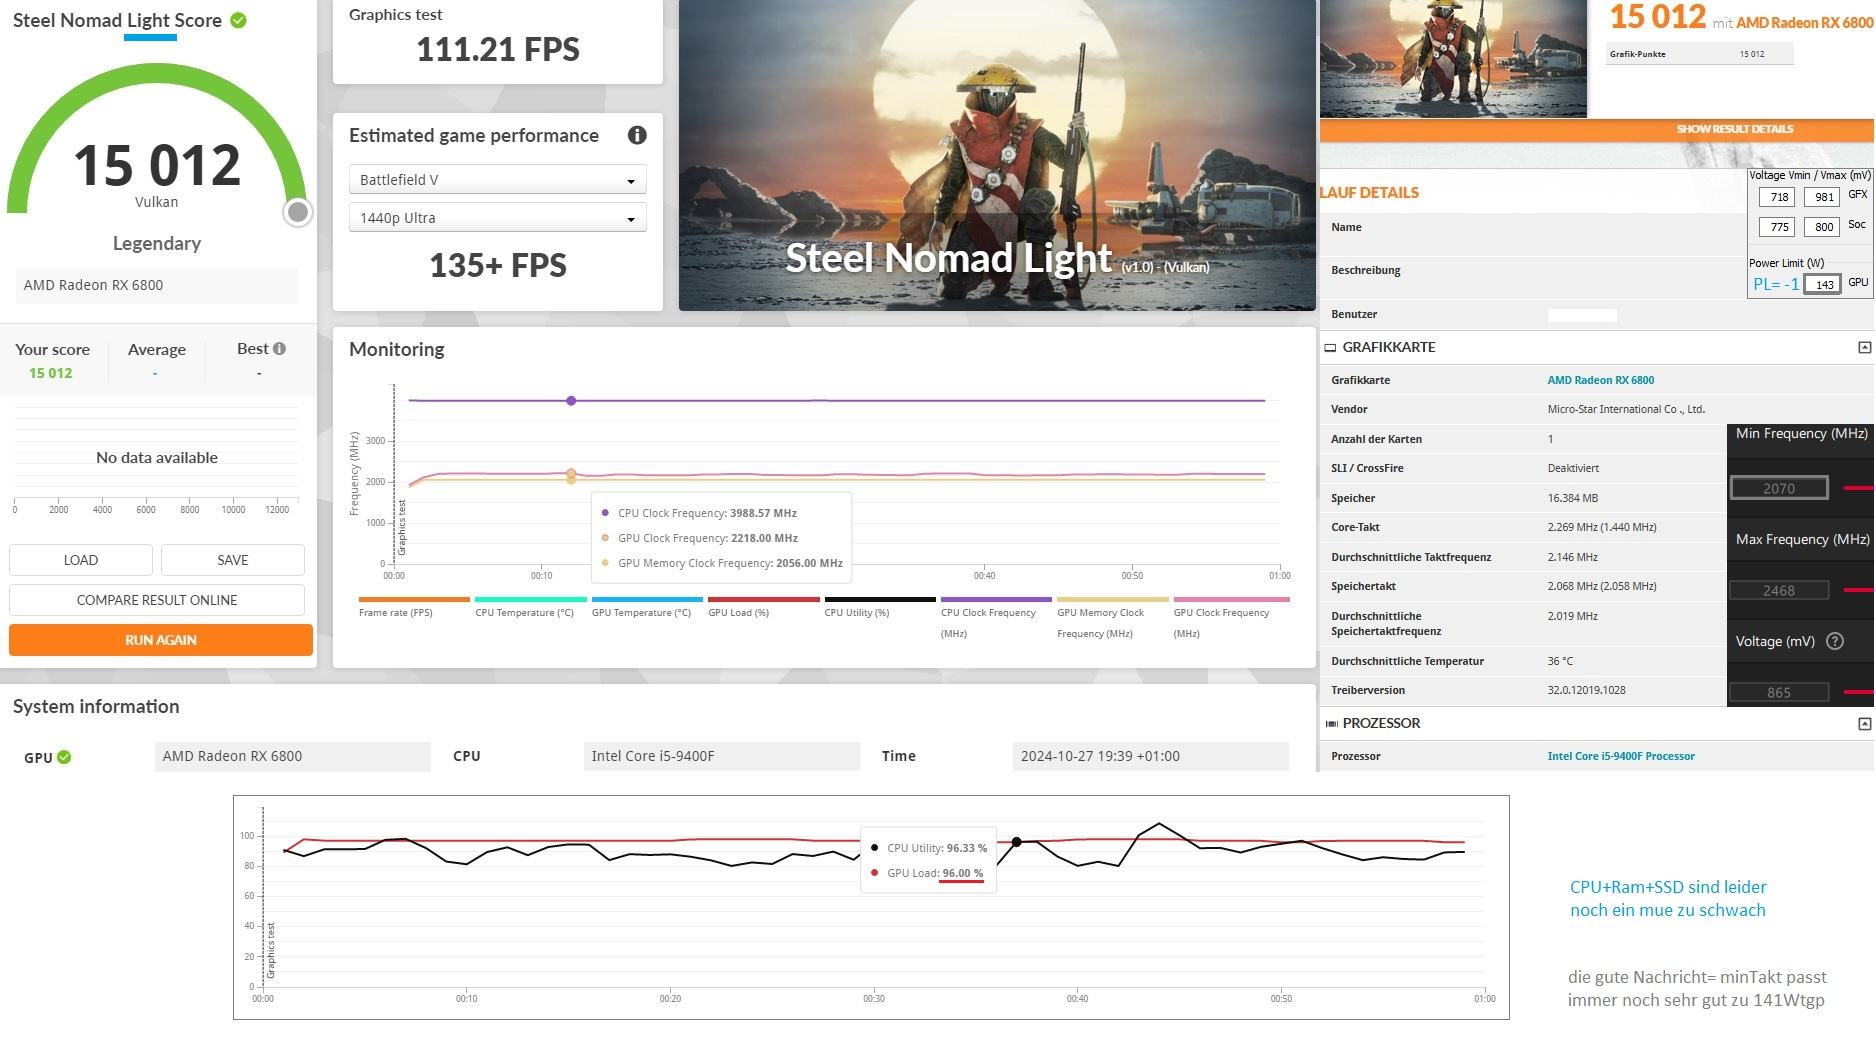The height and width of the screenshot is (1038, 1876).
Task: Click the SAVE button
Action: (233, 560)
